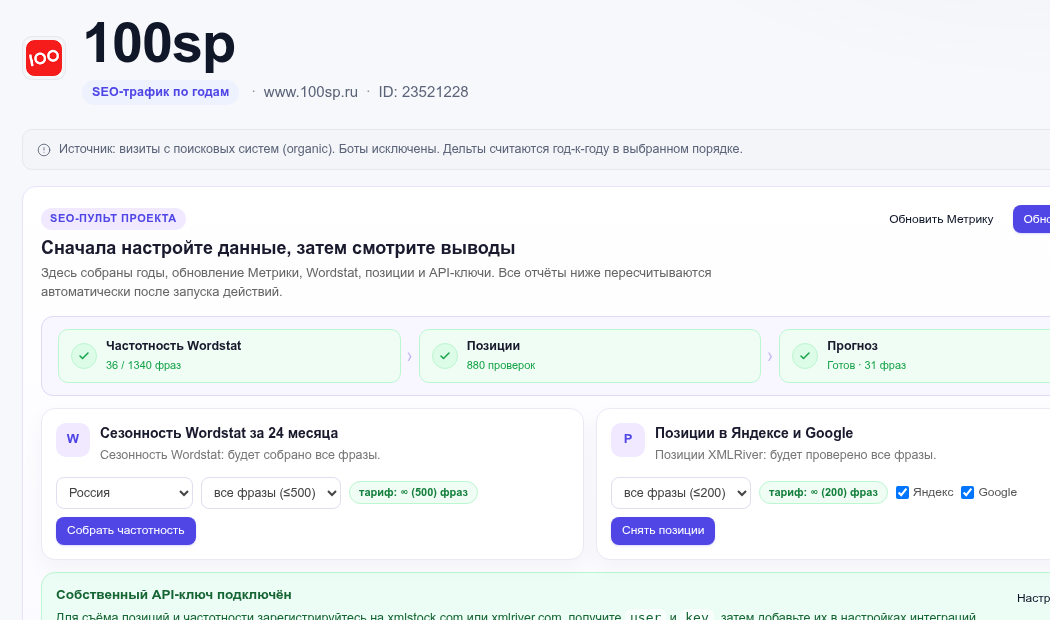
Task: Open the Россия region dropdown
Action: click(x=125, y=493)
